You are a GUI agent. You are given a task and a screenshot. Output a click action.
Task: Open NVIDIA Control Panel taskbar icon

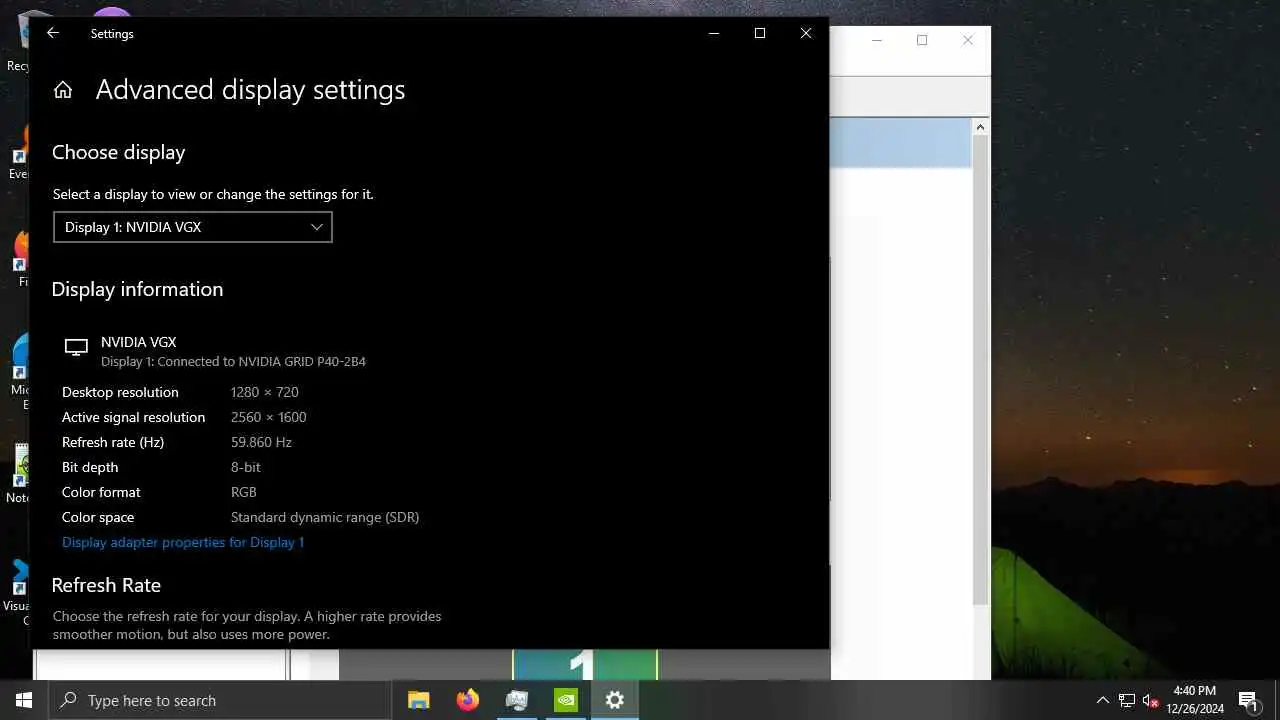coord(566,700)
